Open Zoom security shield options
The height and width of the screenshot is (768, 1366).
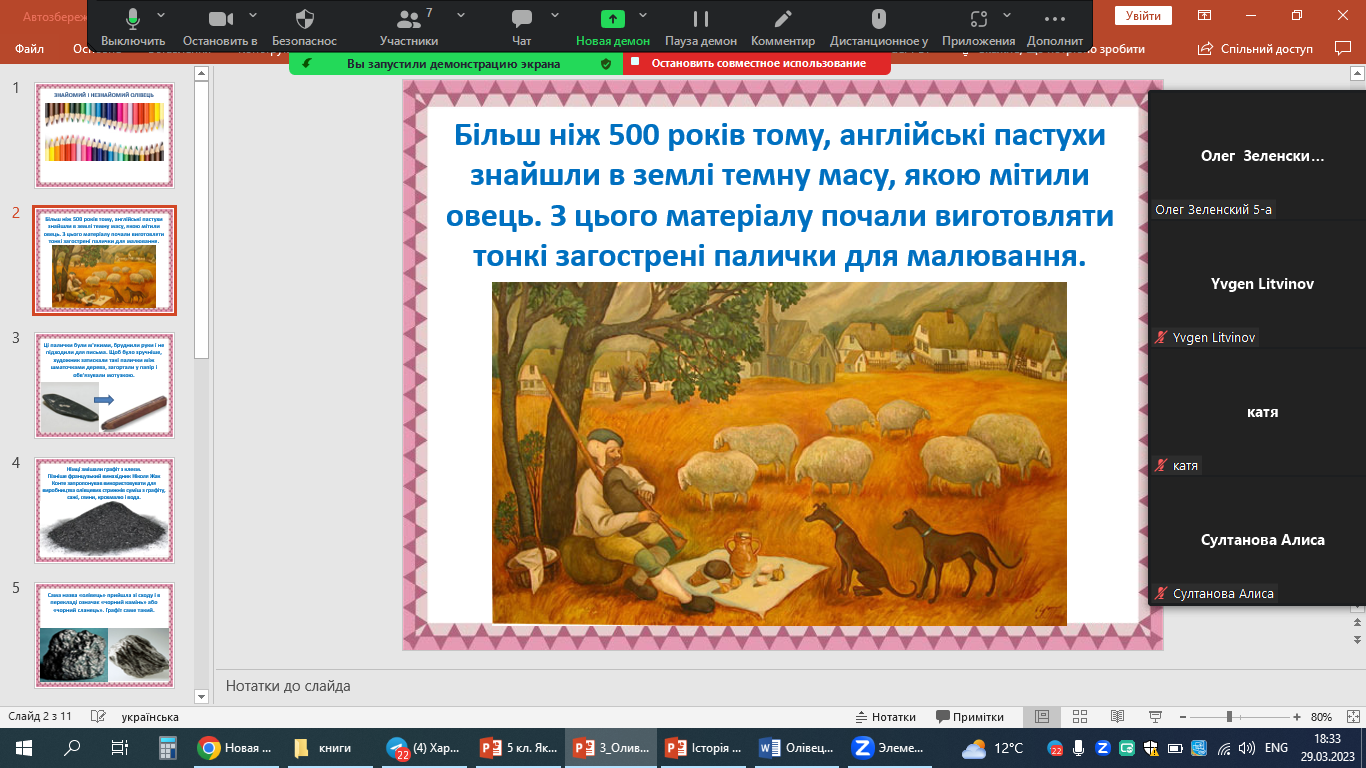click(304, 26)
